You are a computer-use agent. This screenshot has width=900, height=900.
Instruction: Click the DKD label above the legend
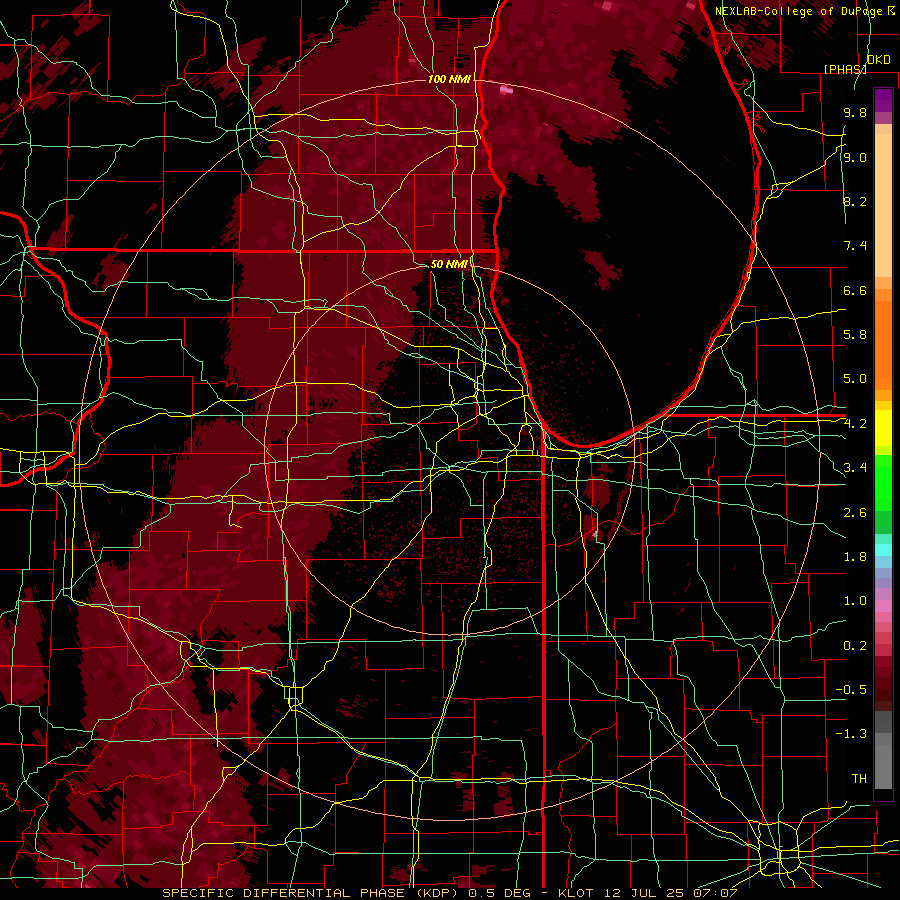[878, 60]
